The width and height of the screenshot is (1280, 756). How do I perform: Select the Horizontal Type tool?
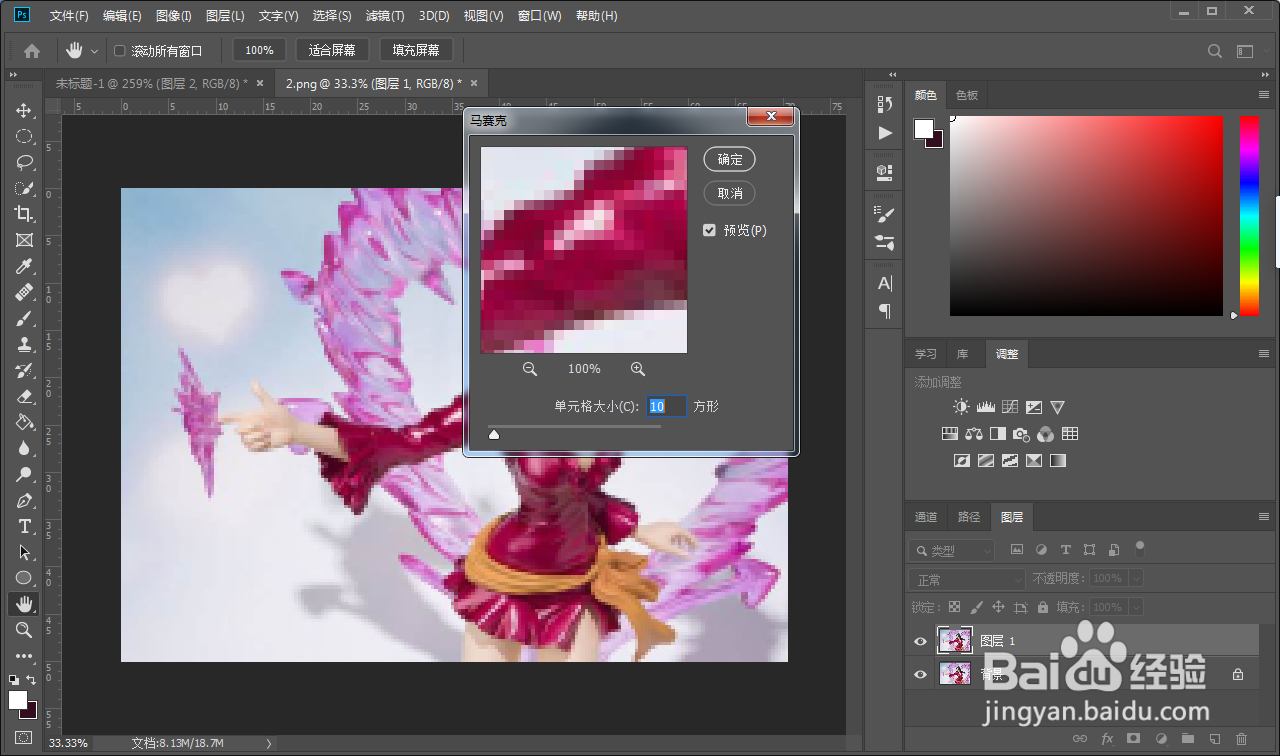click(24, 526)
